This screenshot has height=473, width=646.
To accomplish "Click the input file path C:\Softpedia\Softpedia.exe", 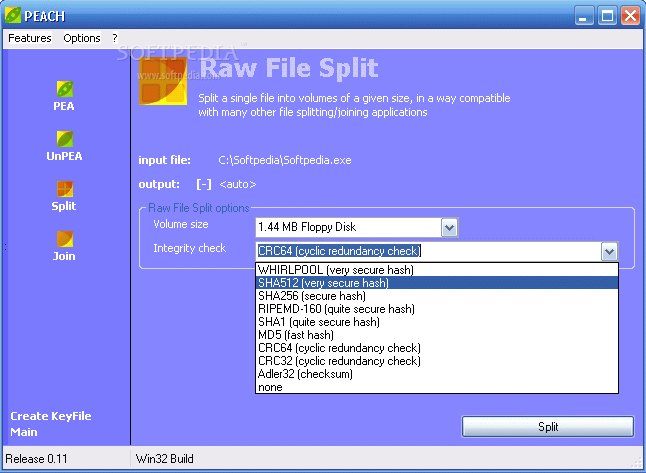I will 285,160.
